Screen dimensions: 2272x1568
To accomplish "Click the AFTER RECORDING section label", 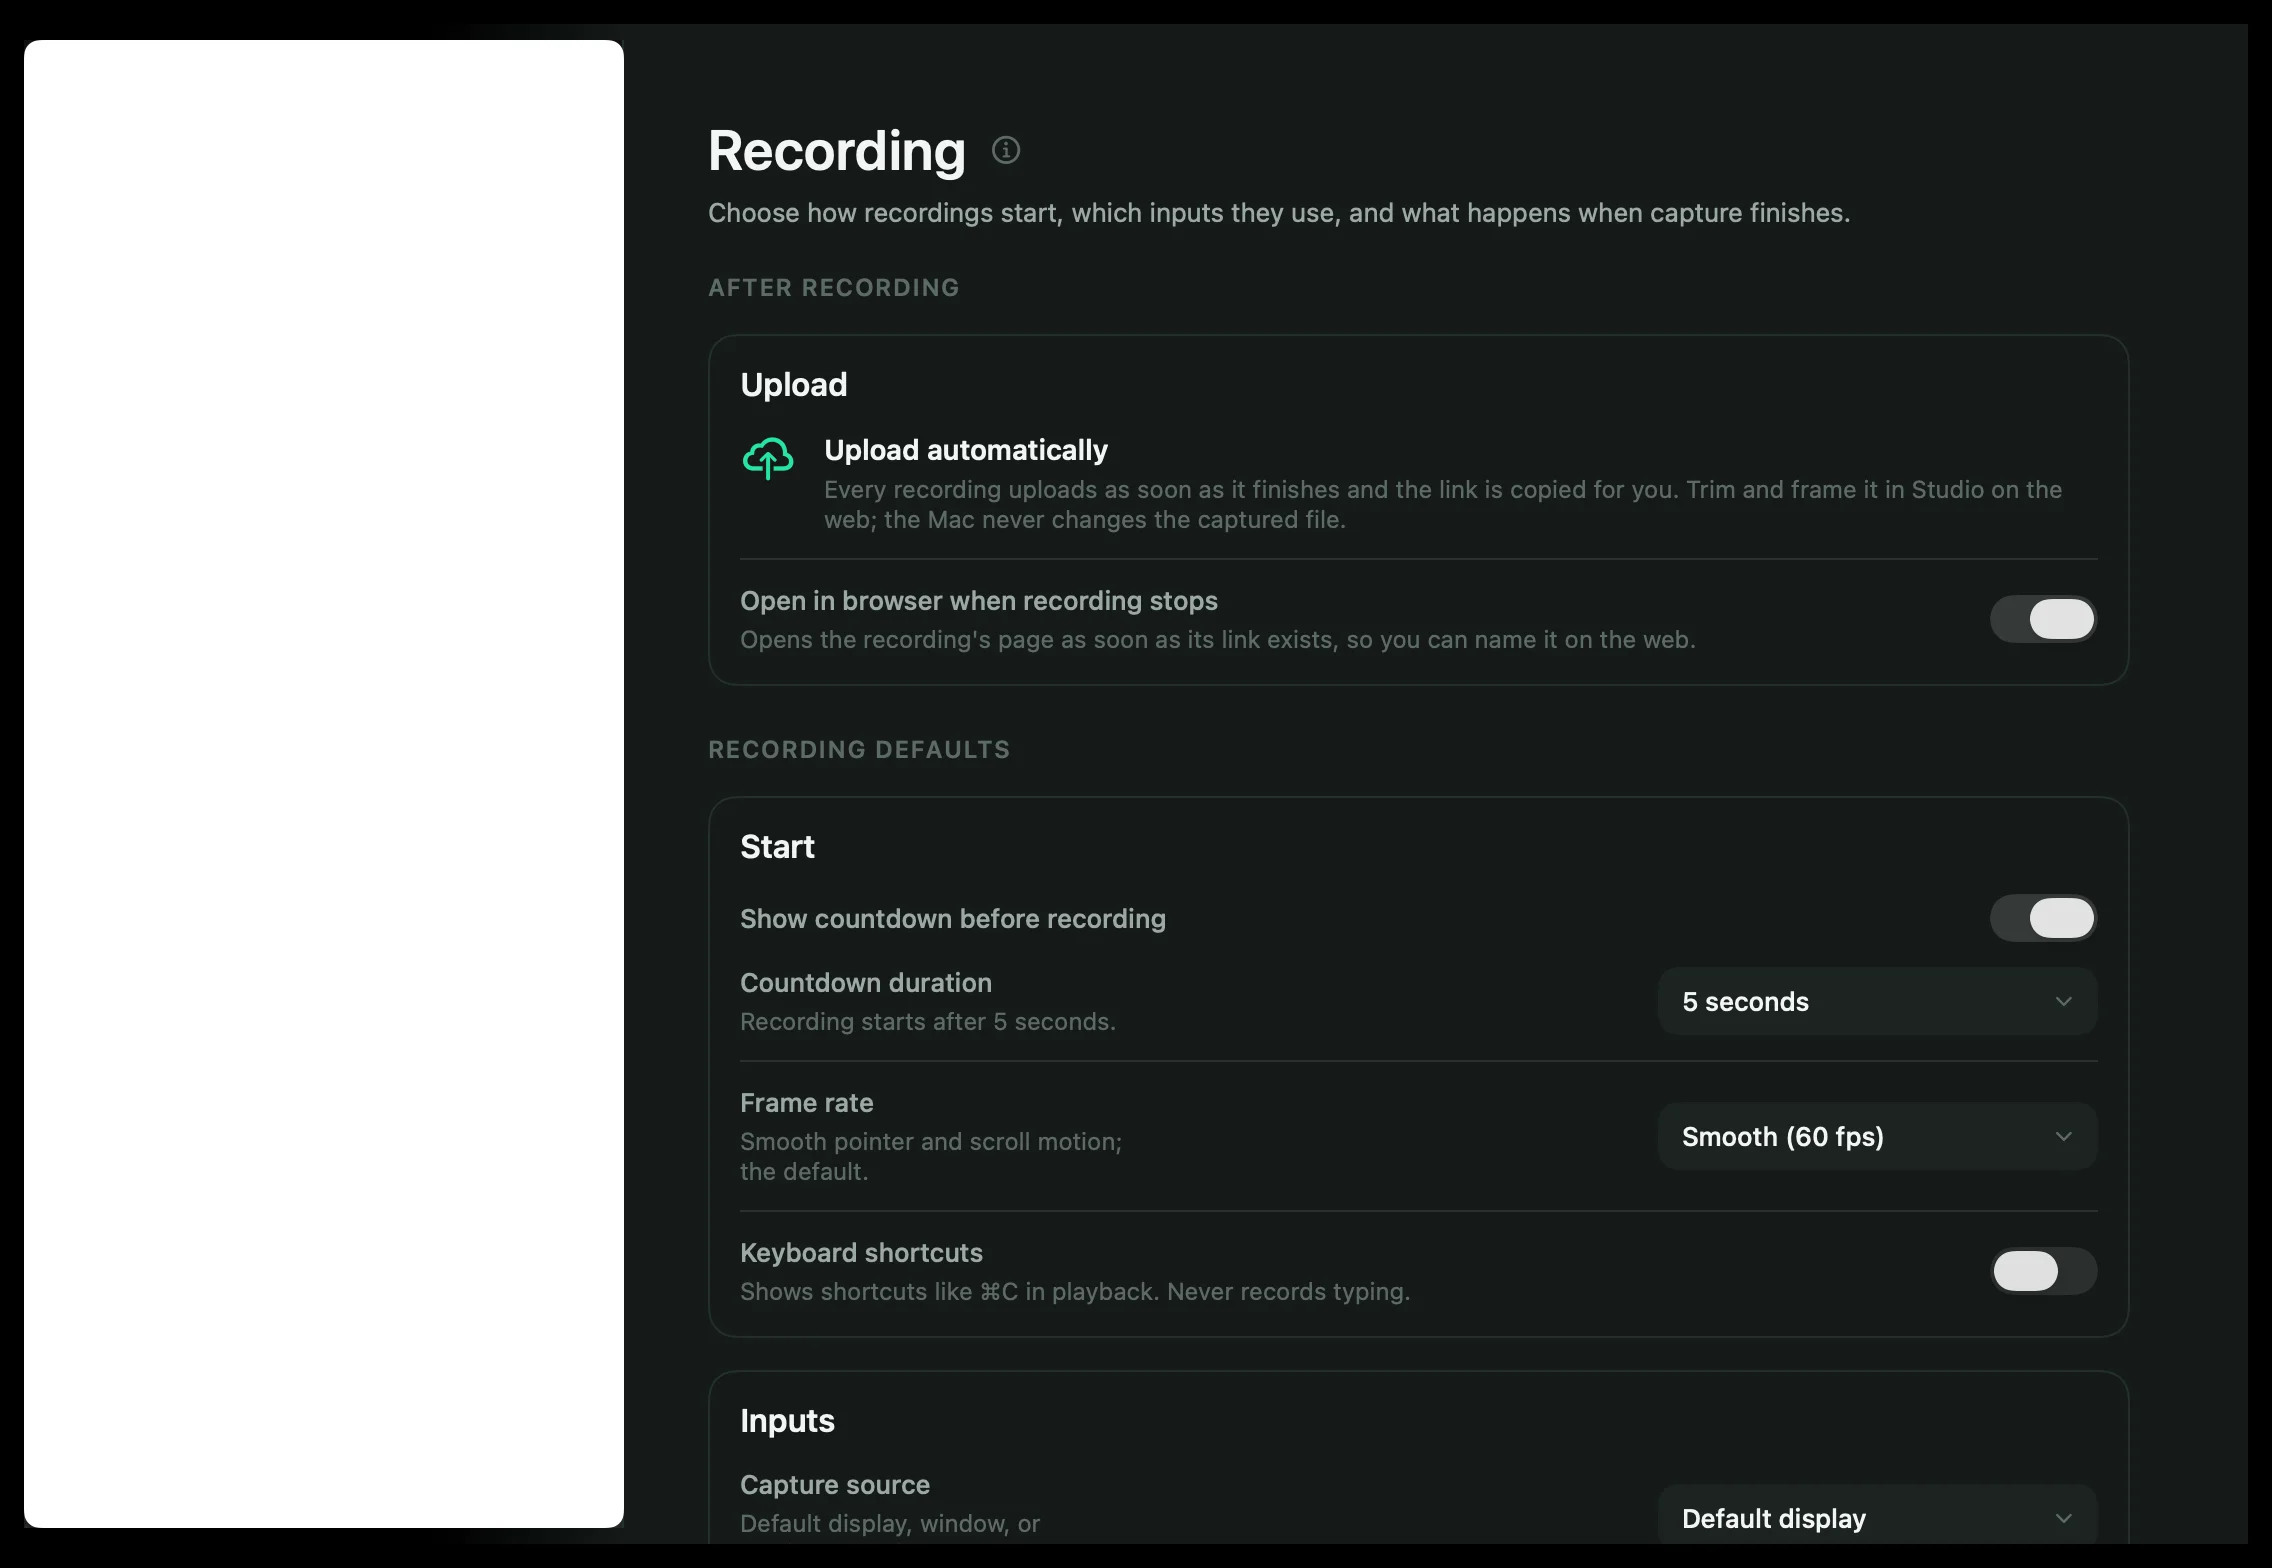I will coord(834,287).
